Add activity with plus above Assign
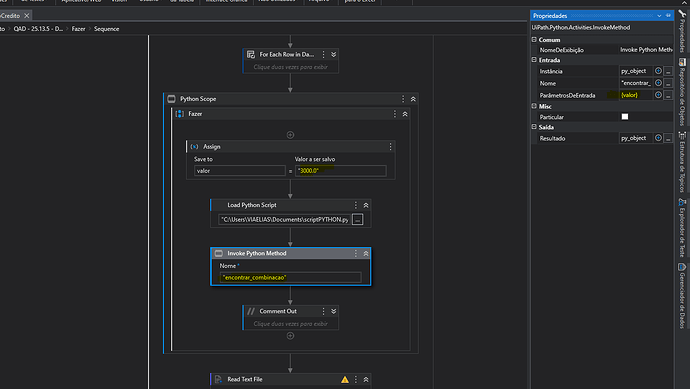This screenshot has height=389, width=690. 290,135
